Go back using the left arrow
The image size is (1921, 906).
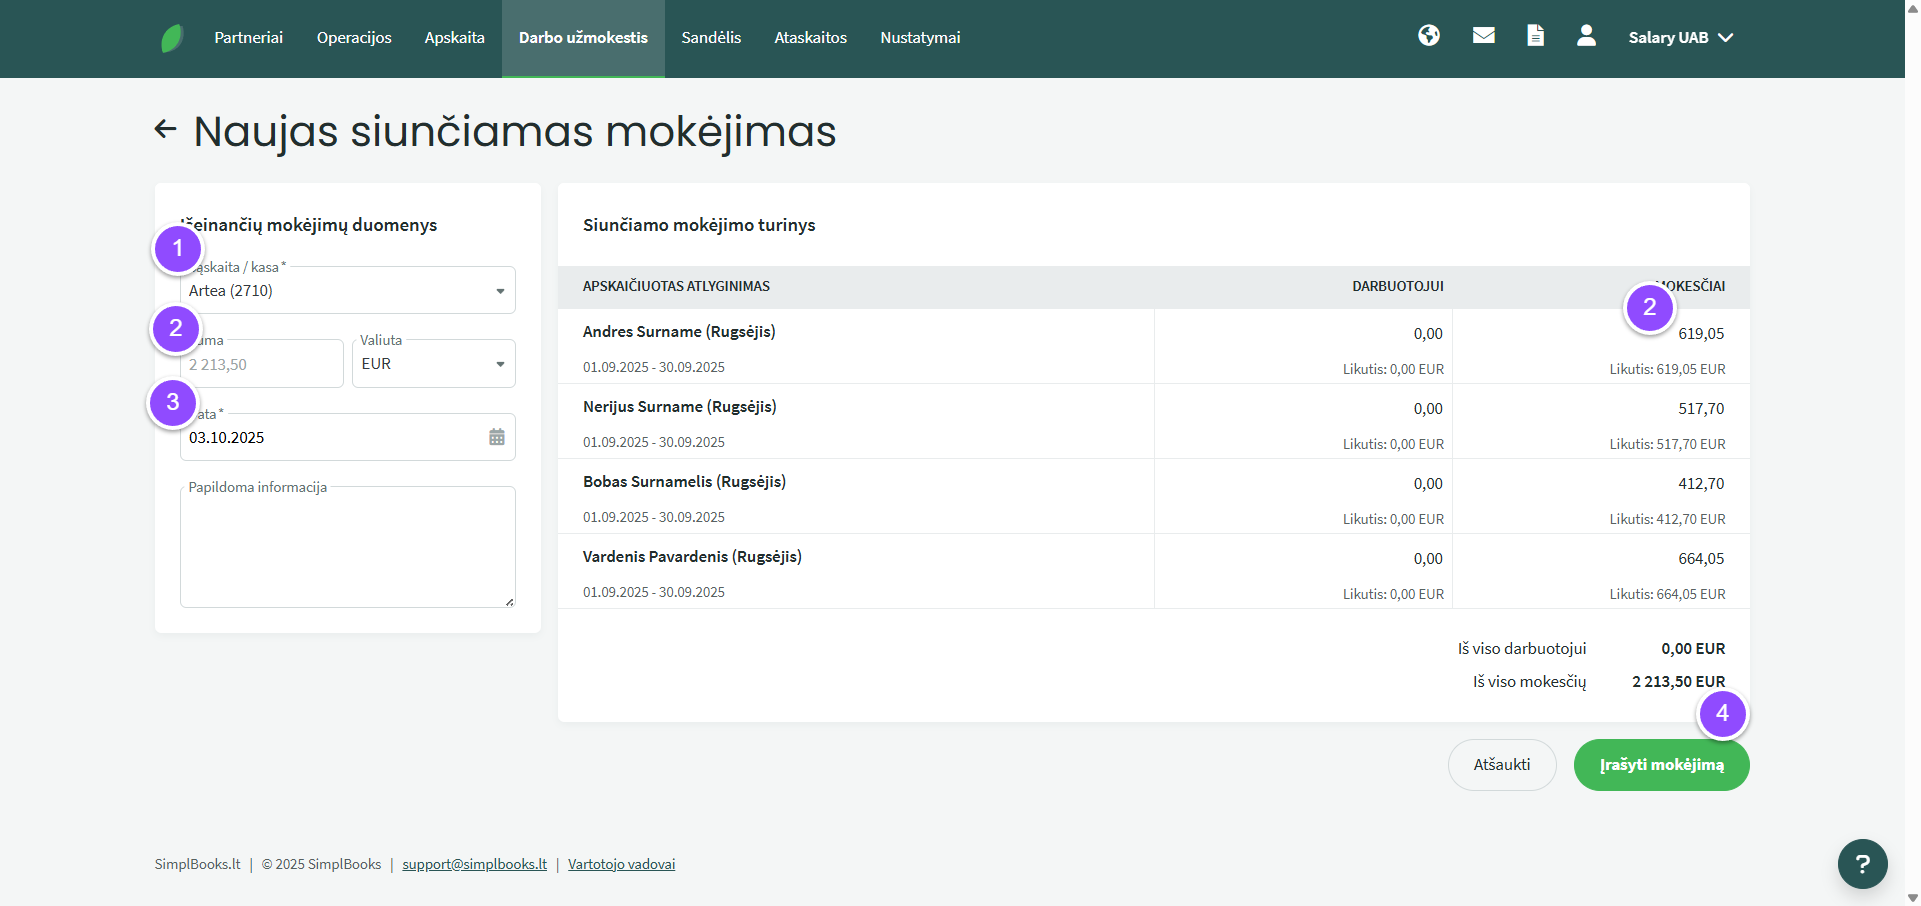tap(165, 129)
